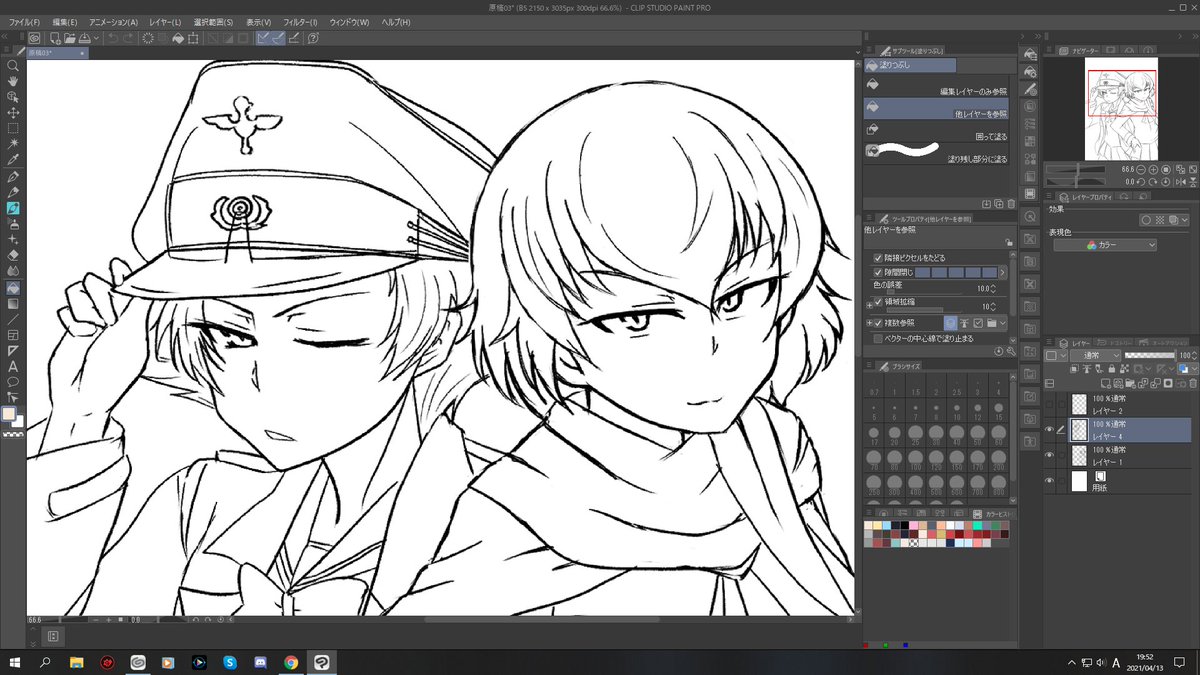Open the help question mark icon
This screenshot has height=675, width=1200.
tap(314, 38)
